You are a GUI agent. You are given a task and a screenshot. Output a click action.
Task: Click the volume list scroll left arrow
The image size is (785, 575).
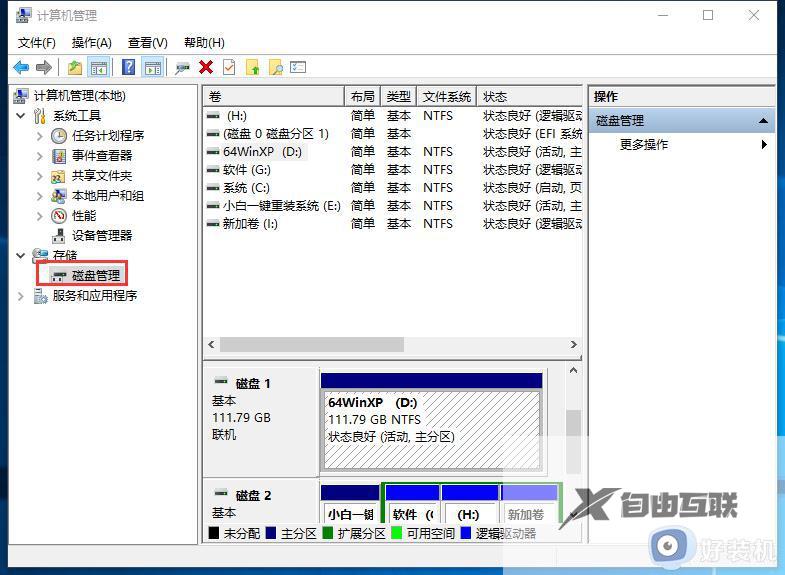click(211, 344)
